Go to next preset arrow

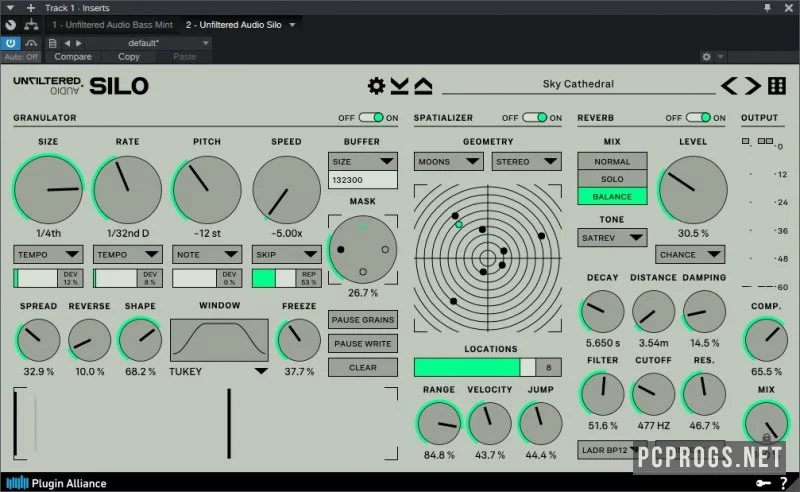753,86
